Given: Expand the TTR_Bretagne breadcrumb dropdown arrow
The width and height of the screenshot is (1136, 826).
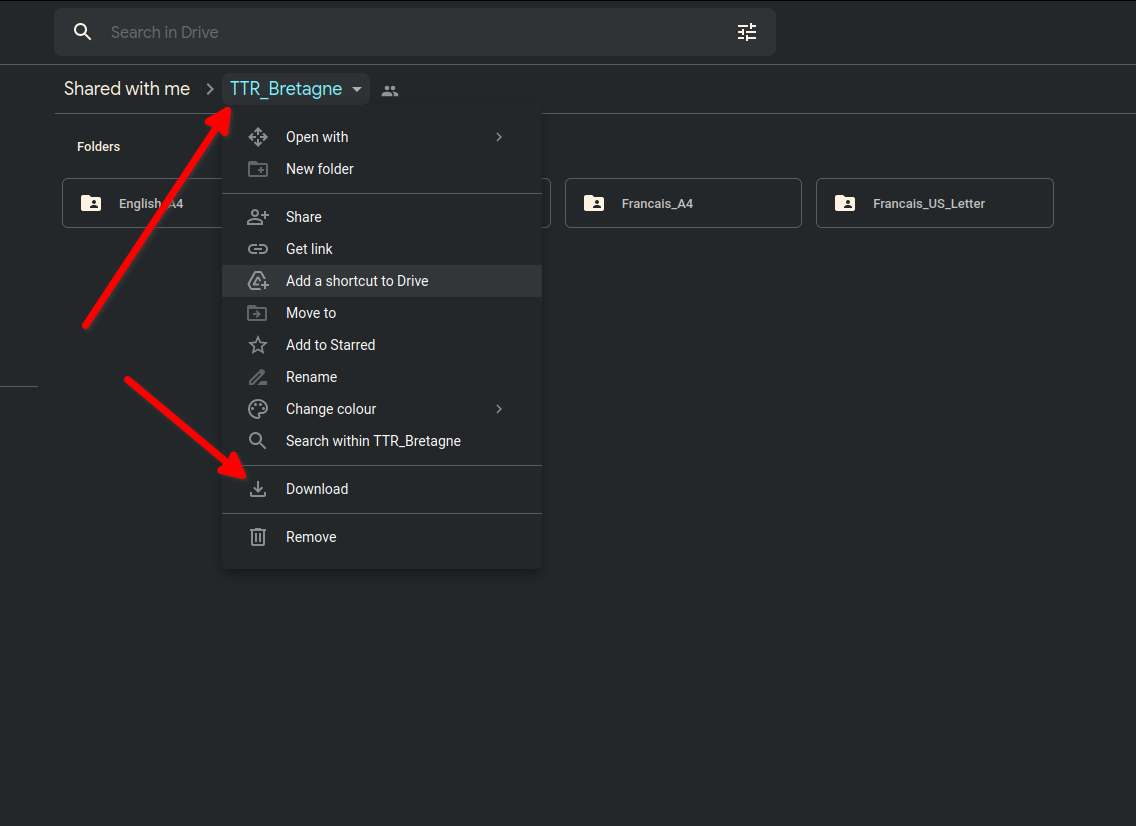Looking at the screenshot, I should point(357,89).
